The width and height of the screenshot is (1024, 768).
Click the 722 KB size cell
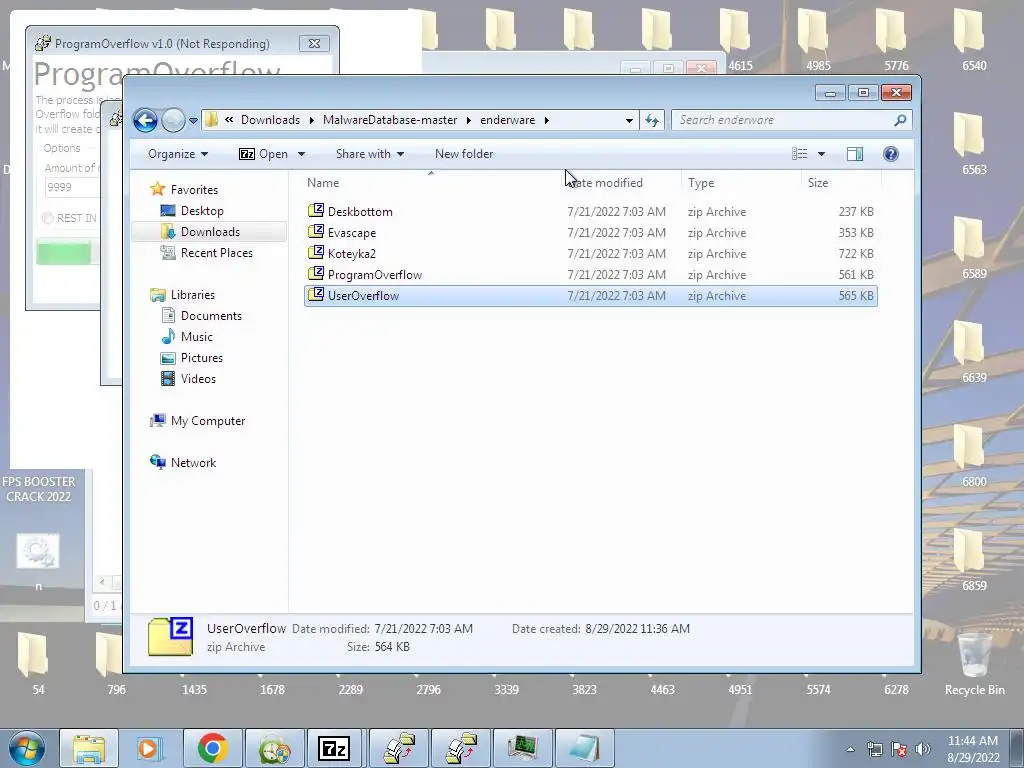point(856,253)
